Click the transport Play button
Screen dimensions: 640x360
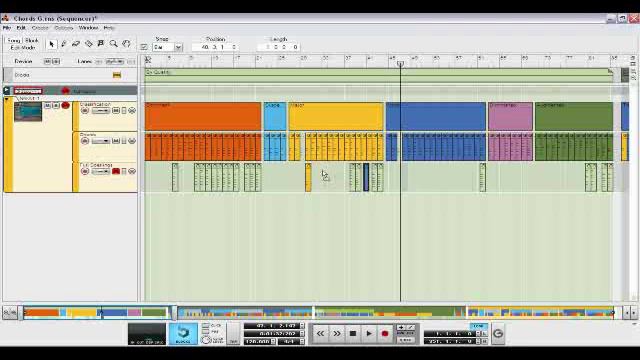pyautogui.click(x=369, y=334)
